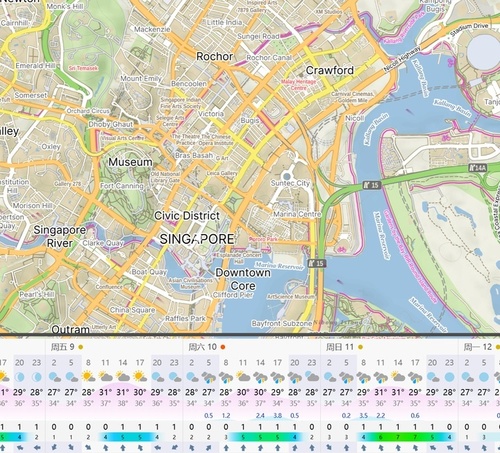Click the Civic District map label
Viewport: 500px width, 453px height.
(187, 216)
